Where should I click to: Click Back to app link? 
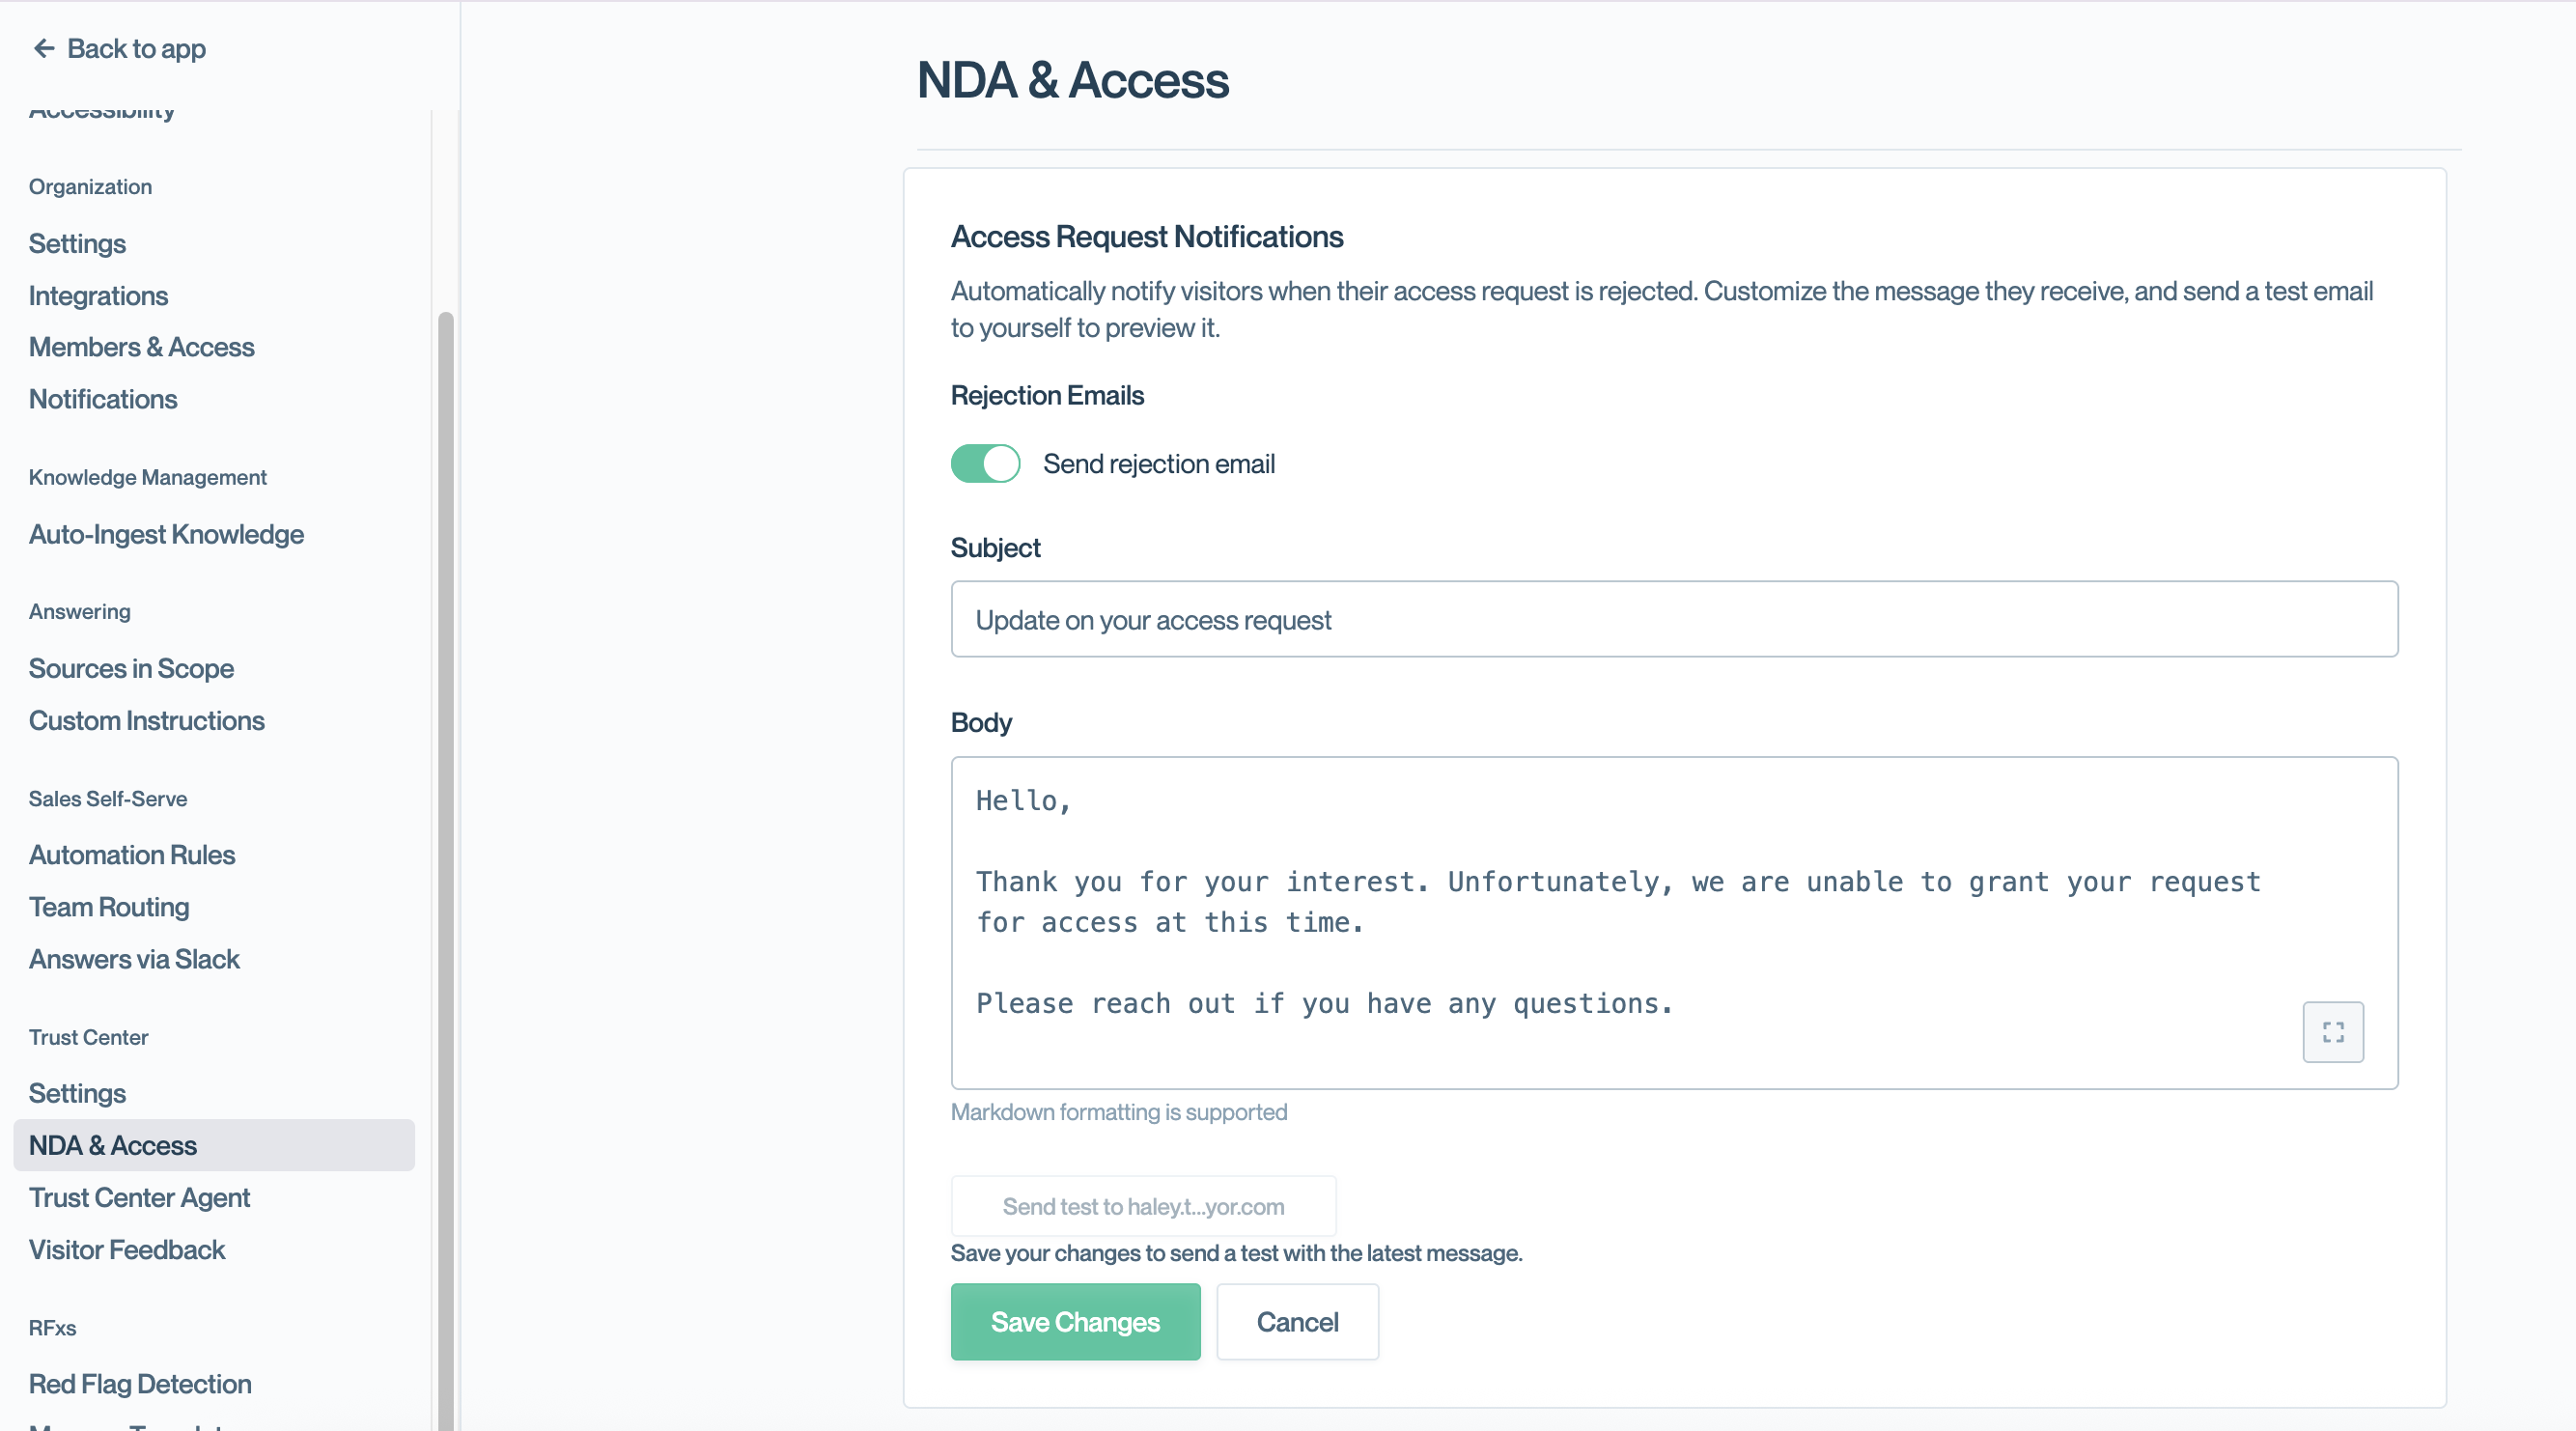[x=119, y=48]
